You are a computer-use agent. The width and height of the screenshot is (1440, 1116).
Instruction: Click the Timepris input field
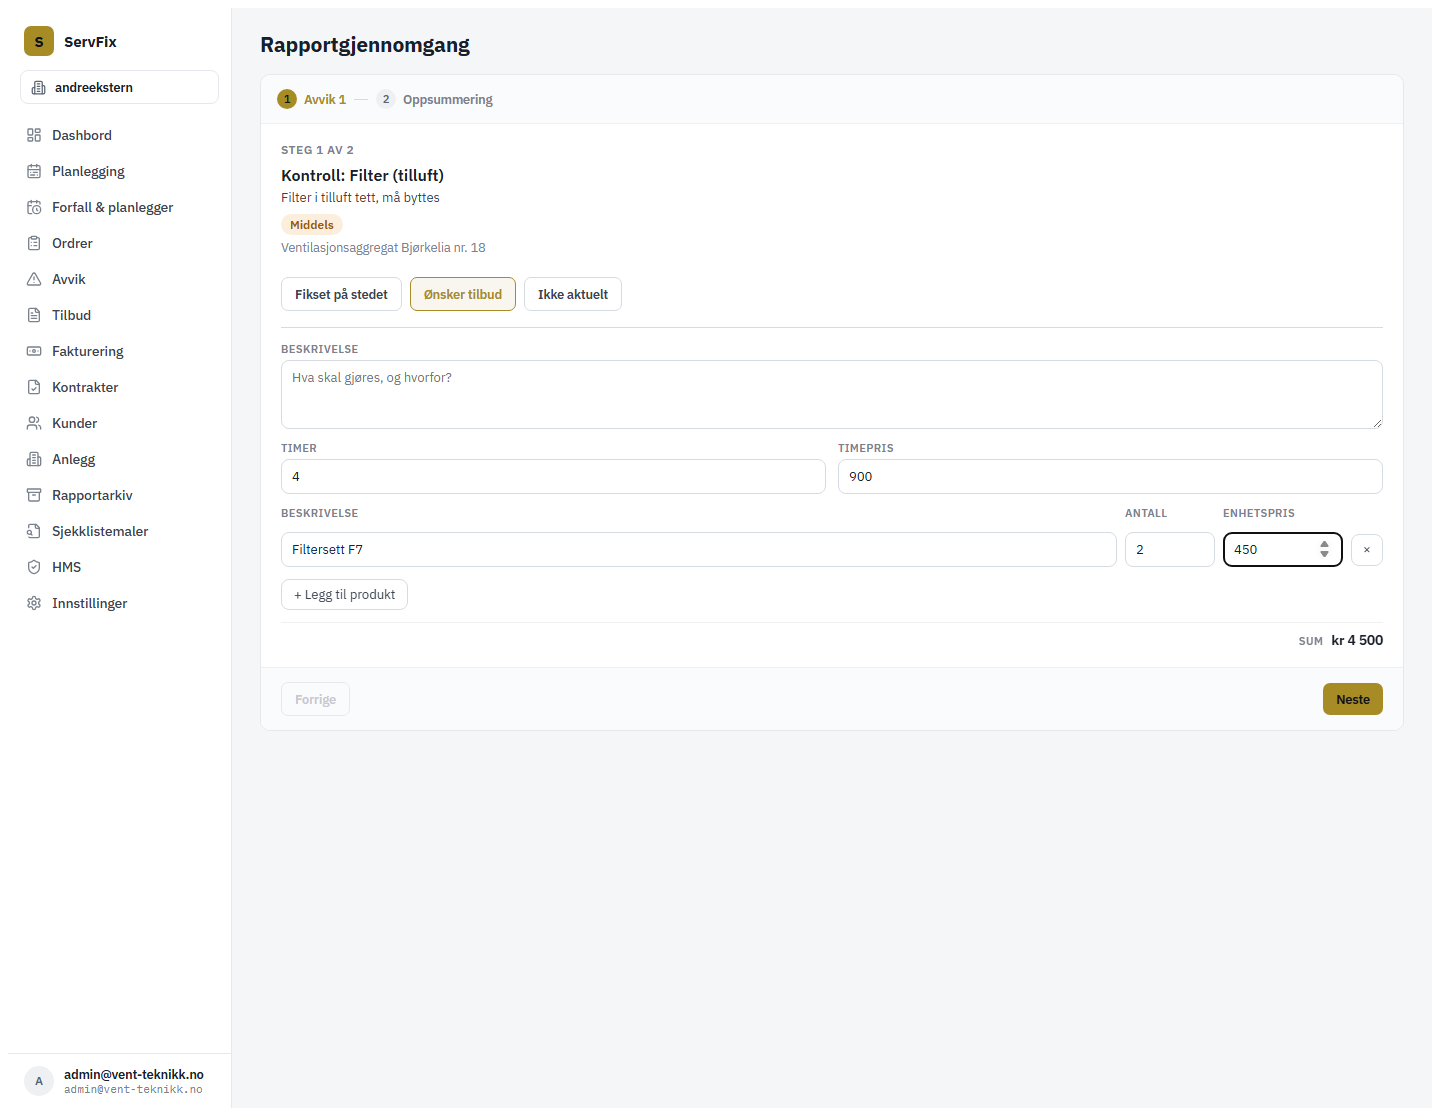click(x=1110, y=476)
